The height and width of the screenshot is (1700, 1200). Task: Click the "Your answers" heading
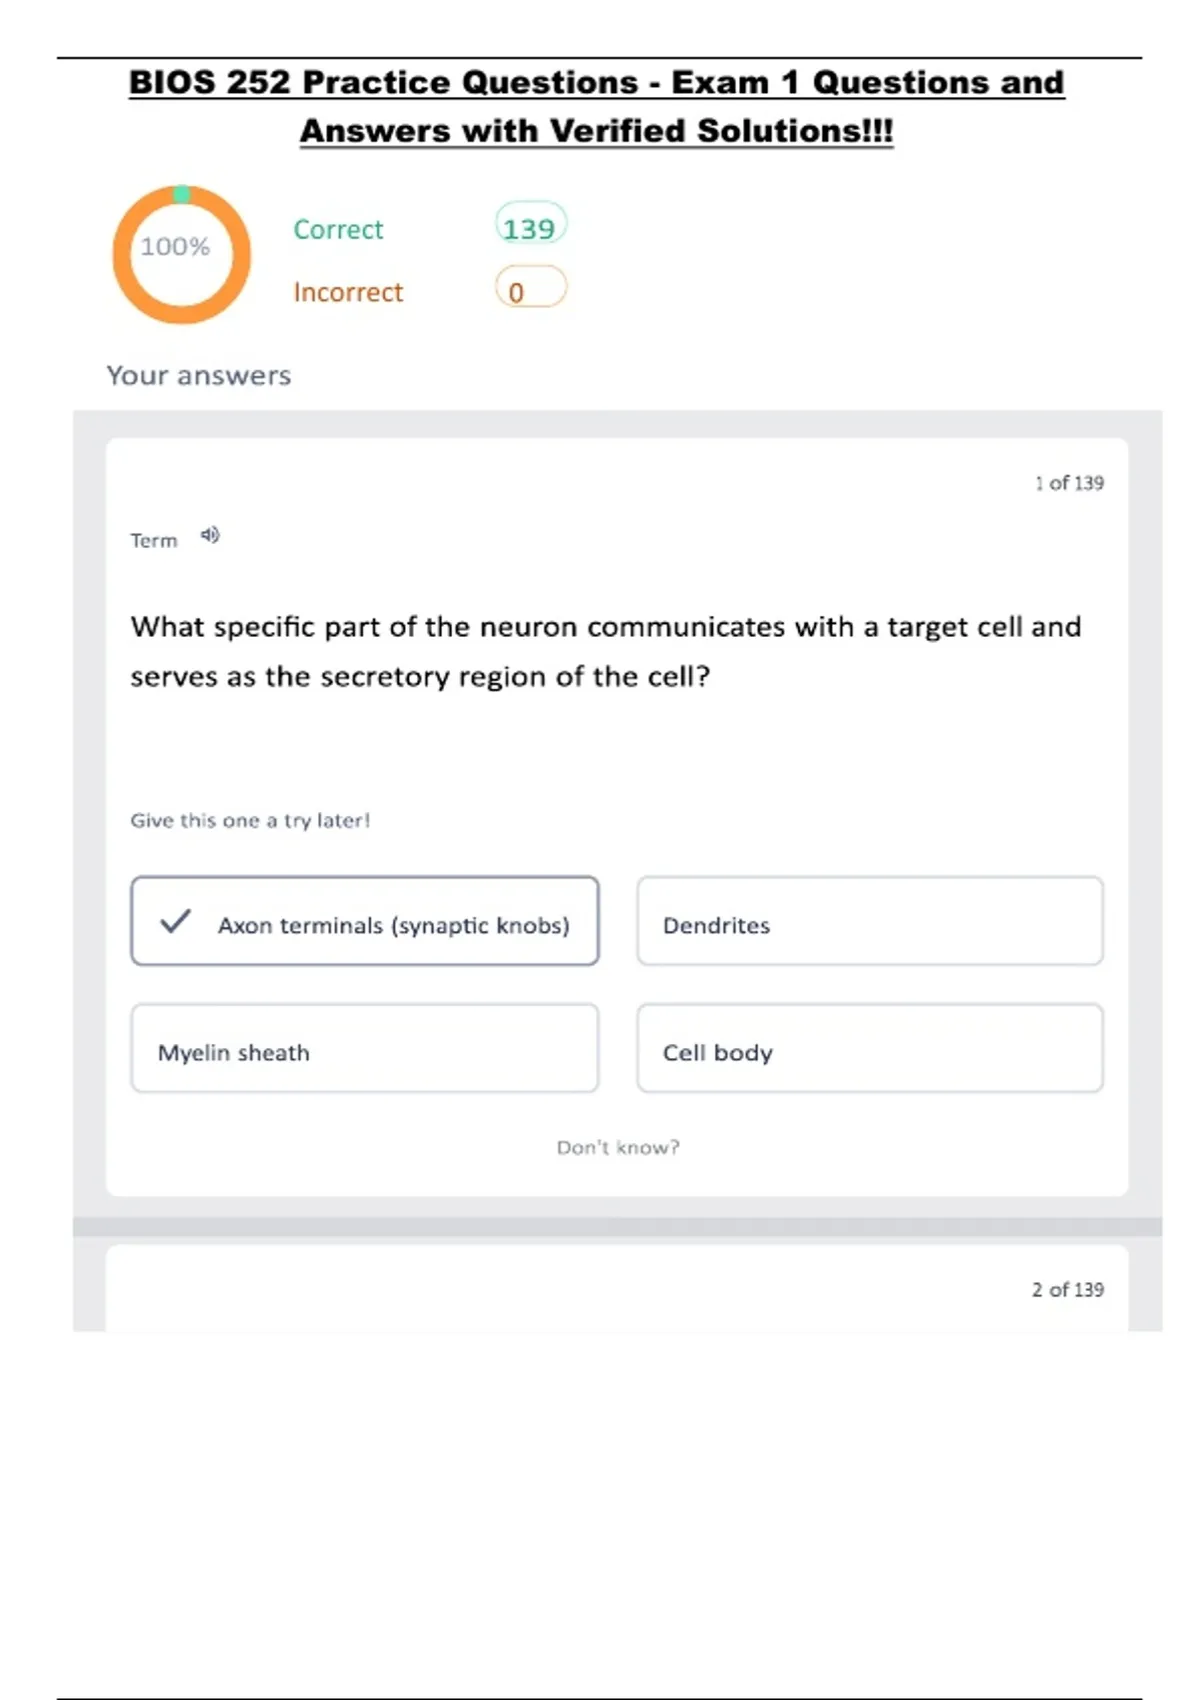pyautogui.click(x=199, y=375)
